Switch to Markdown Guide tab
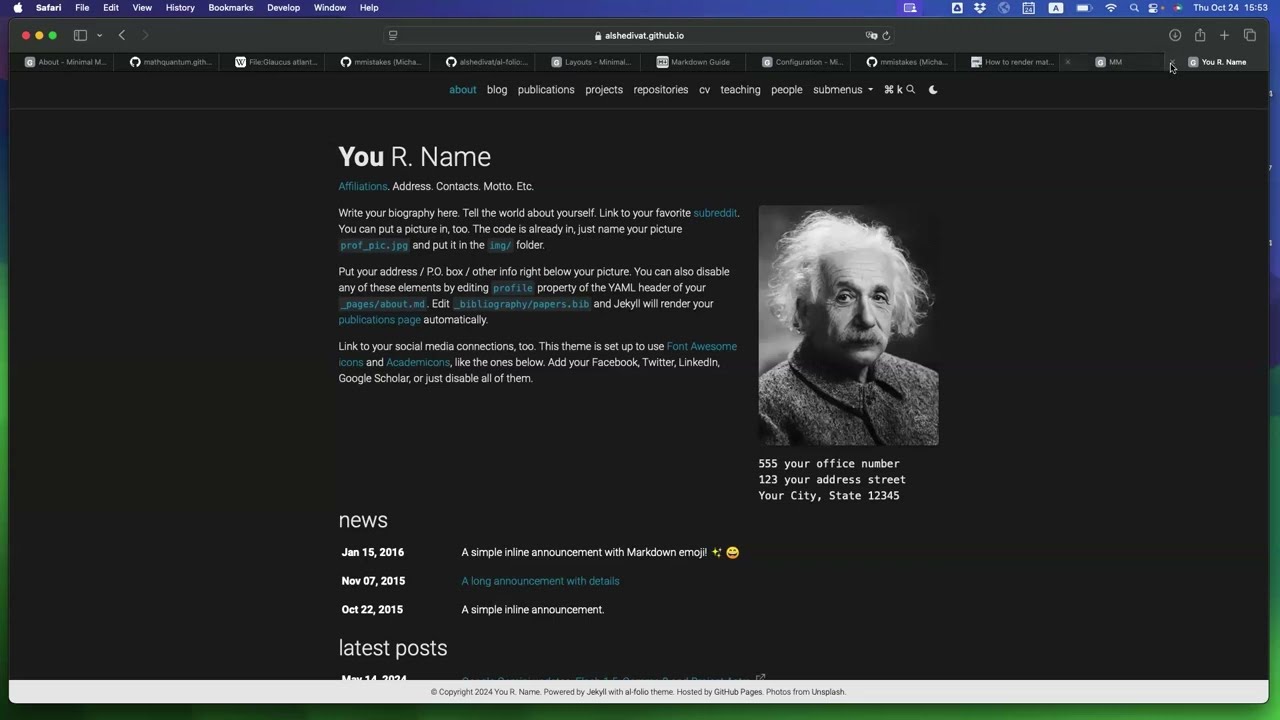The height and width of the screenshot is (720, 1280). [x=694, y=62]
